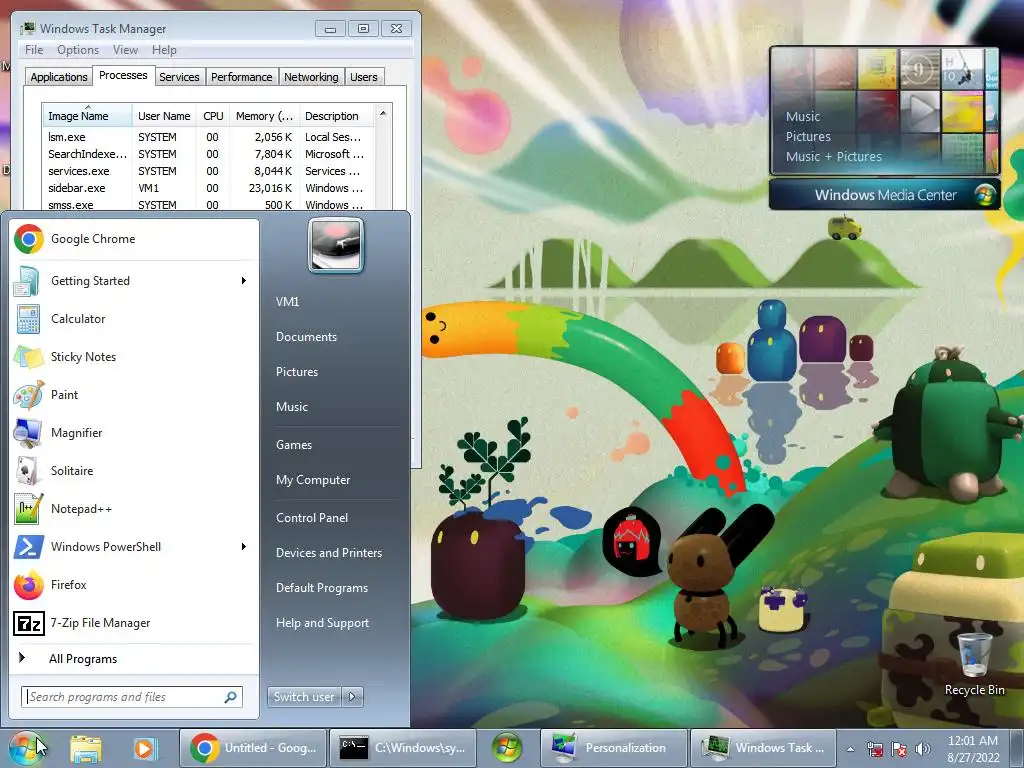This screenshot has width=1024, height=768.
Task: Switch to C:\Windows command prompt taskbar button
Action: 402,748
